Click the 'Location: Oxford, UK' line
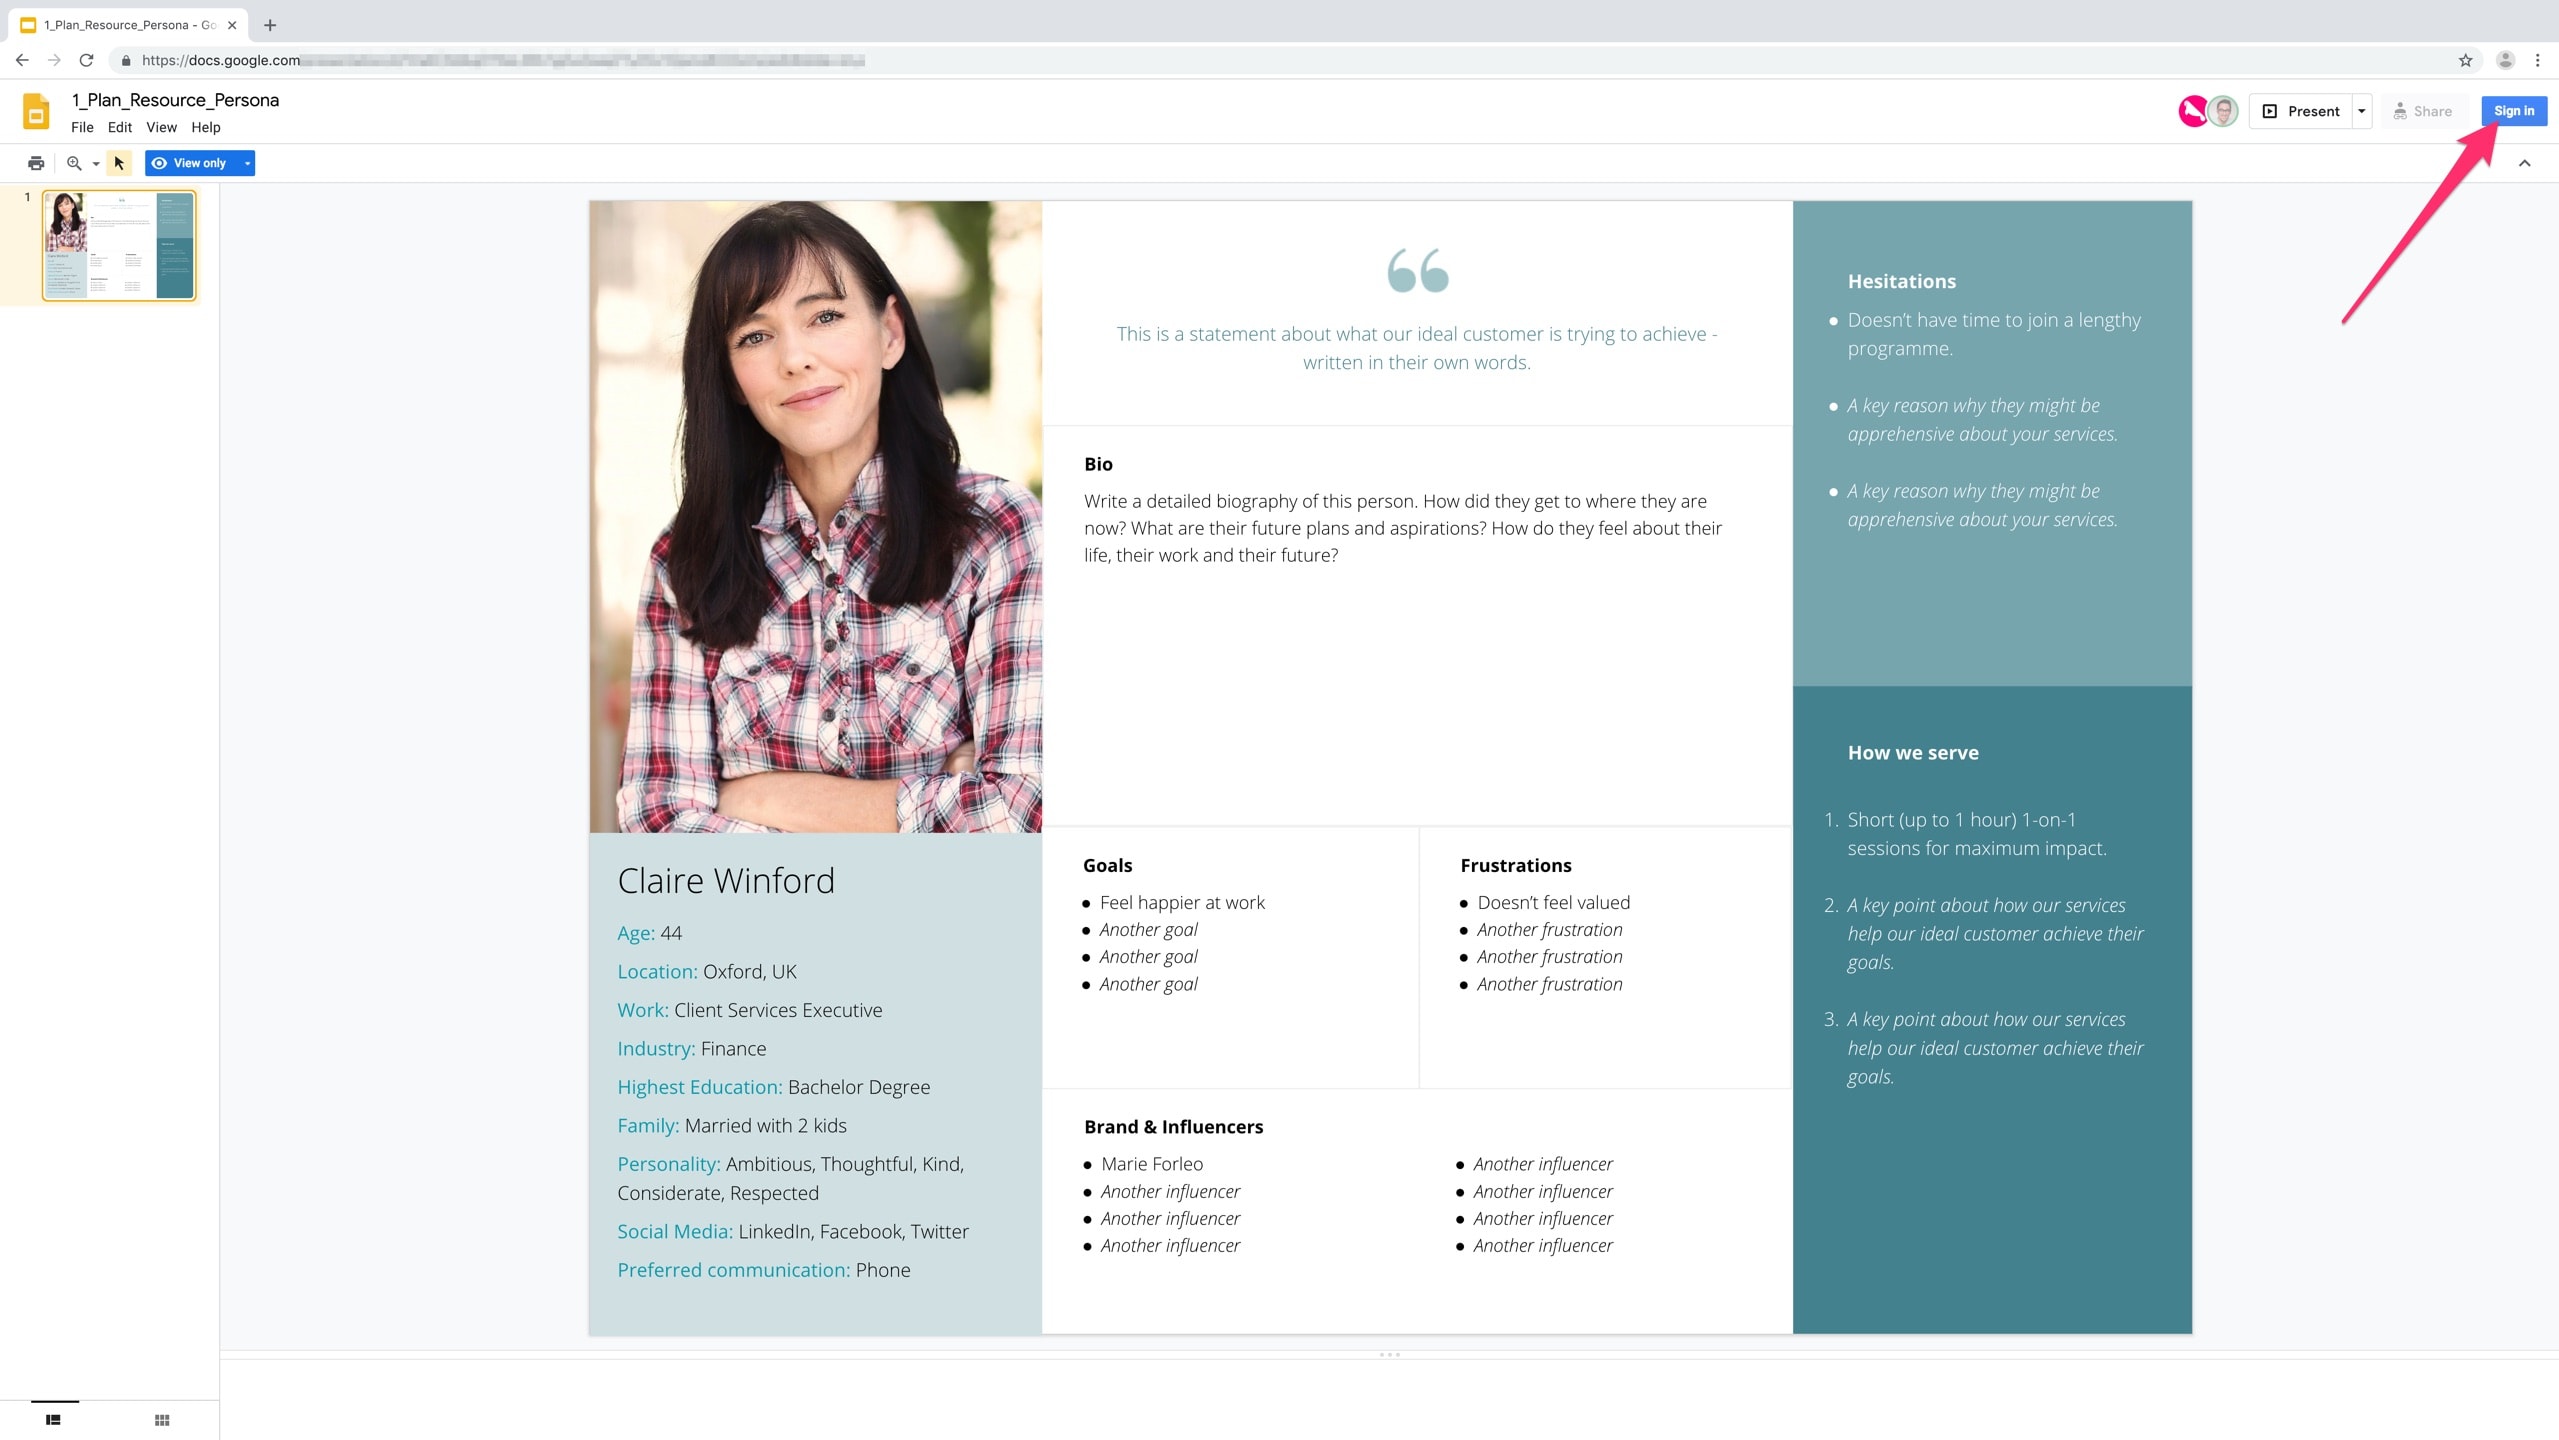 (x=707, y=971)
